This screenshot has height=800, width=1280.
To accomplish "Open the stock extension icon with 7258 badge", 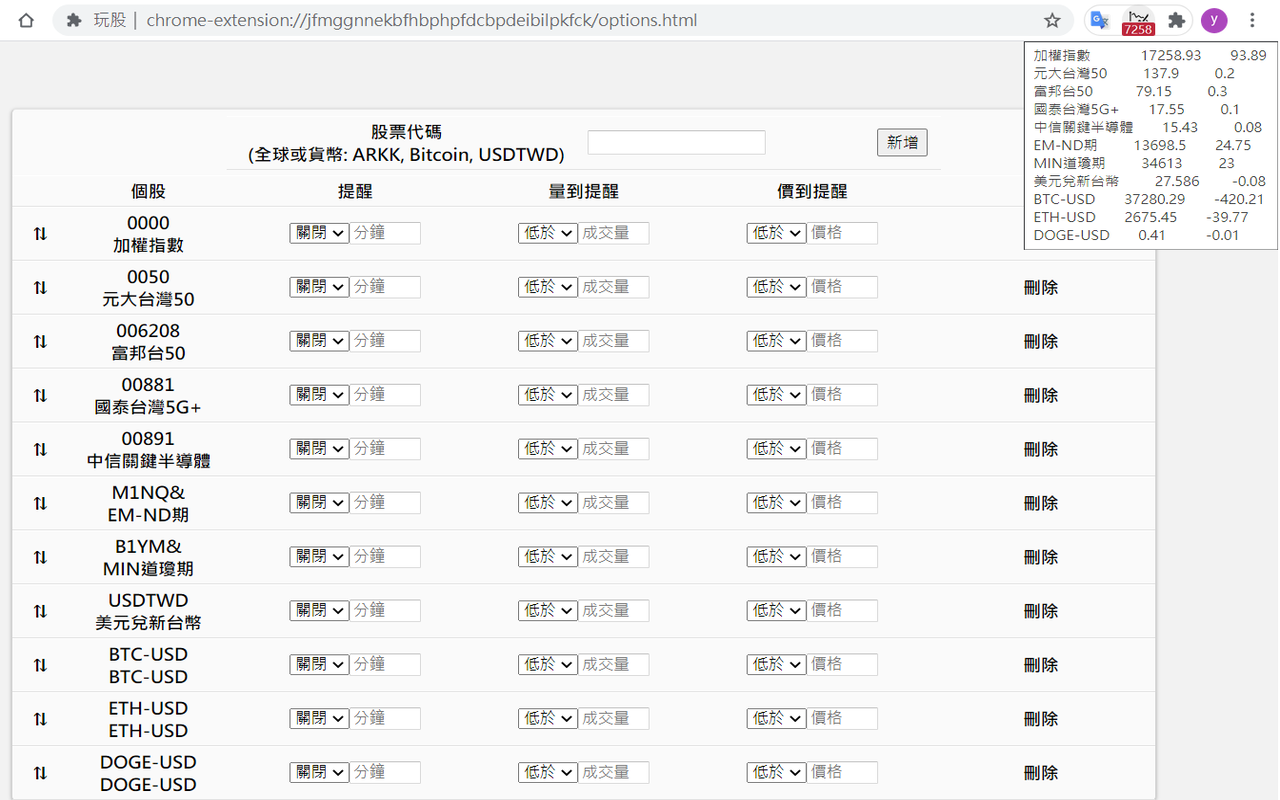I will point(1138,21).
